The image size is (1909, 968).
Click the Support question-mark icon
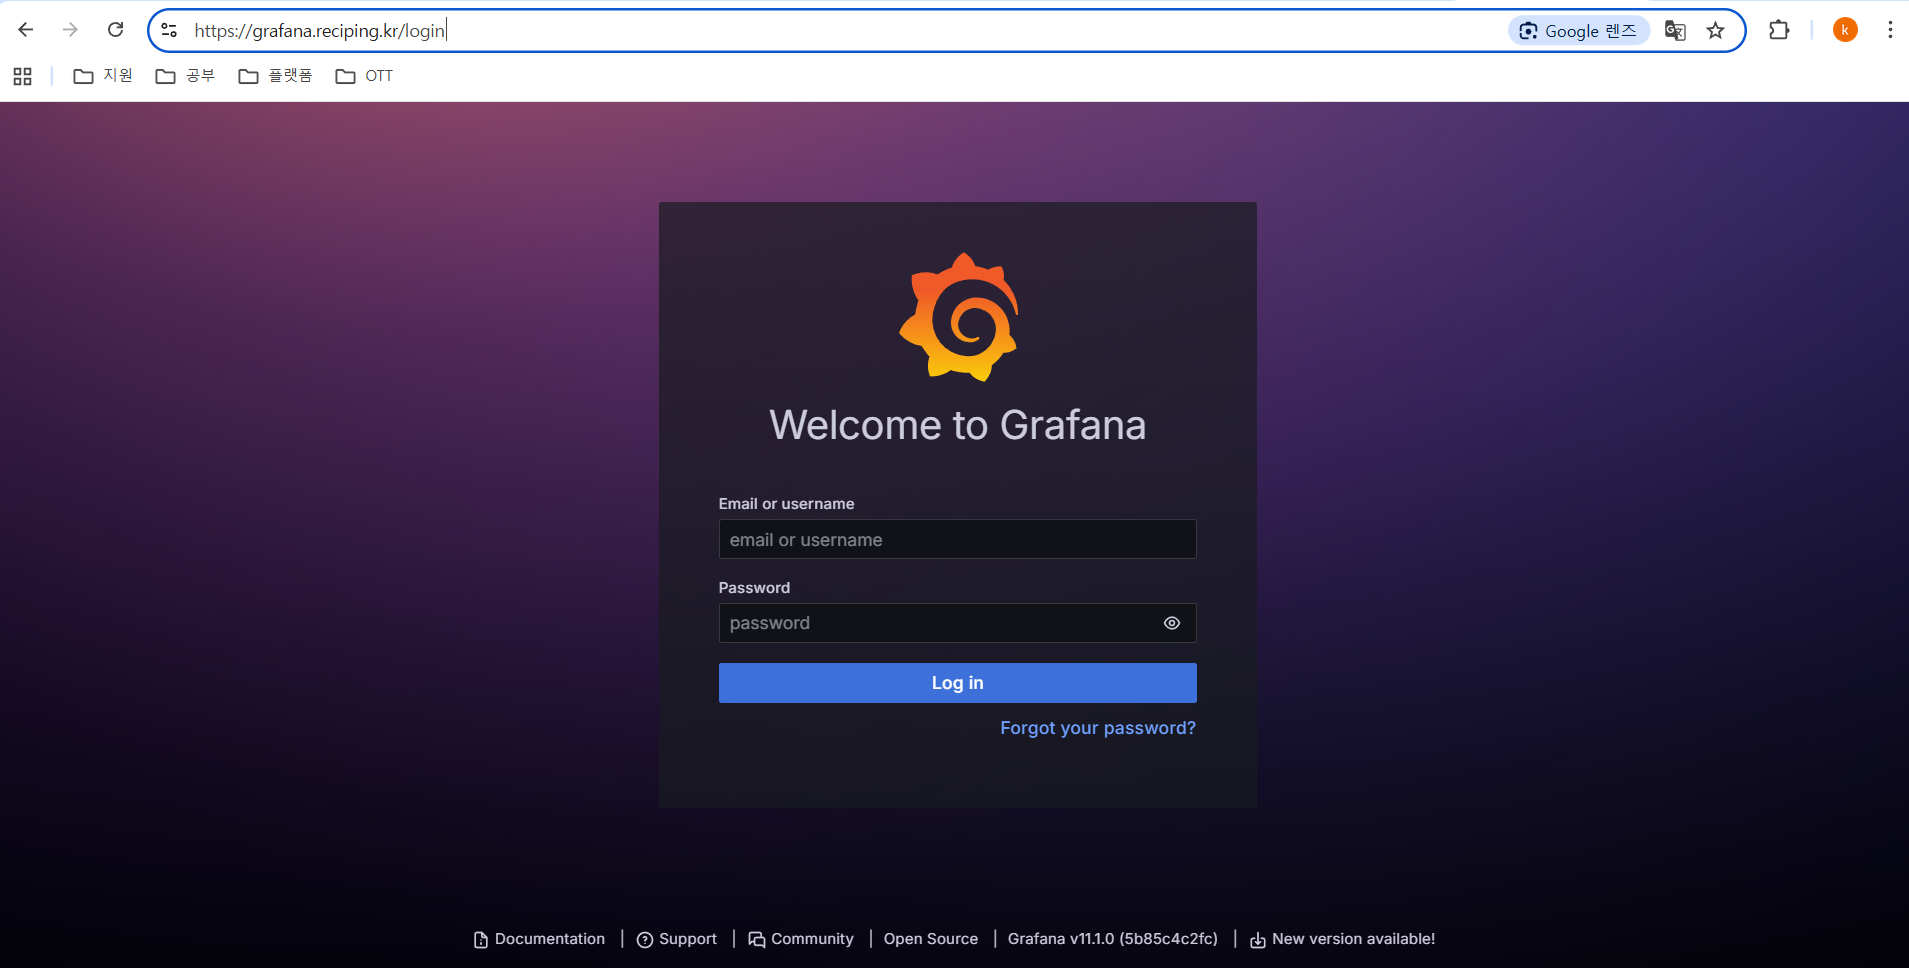pyautogui.click(x=645, y=940)
